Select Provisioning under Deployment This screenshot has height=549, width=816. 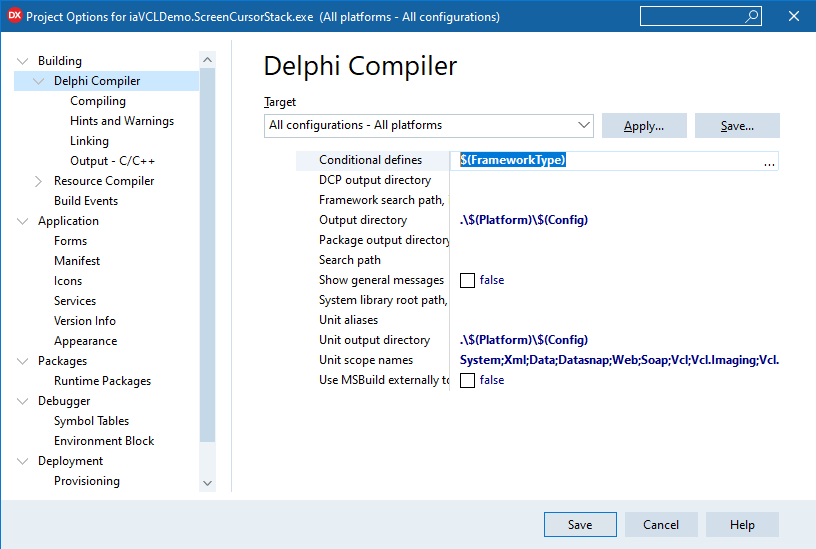(87, 481)
